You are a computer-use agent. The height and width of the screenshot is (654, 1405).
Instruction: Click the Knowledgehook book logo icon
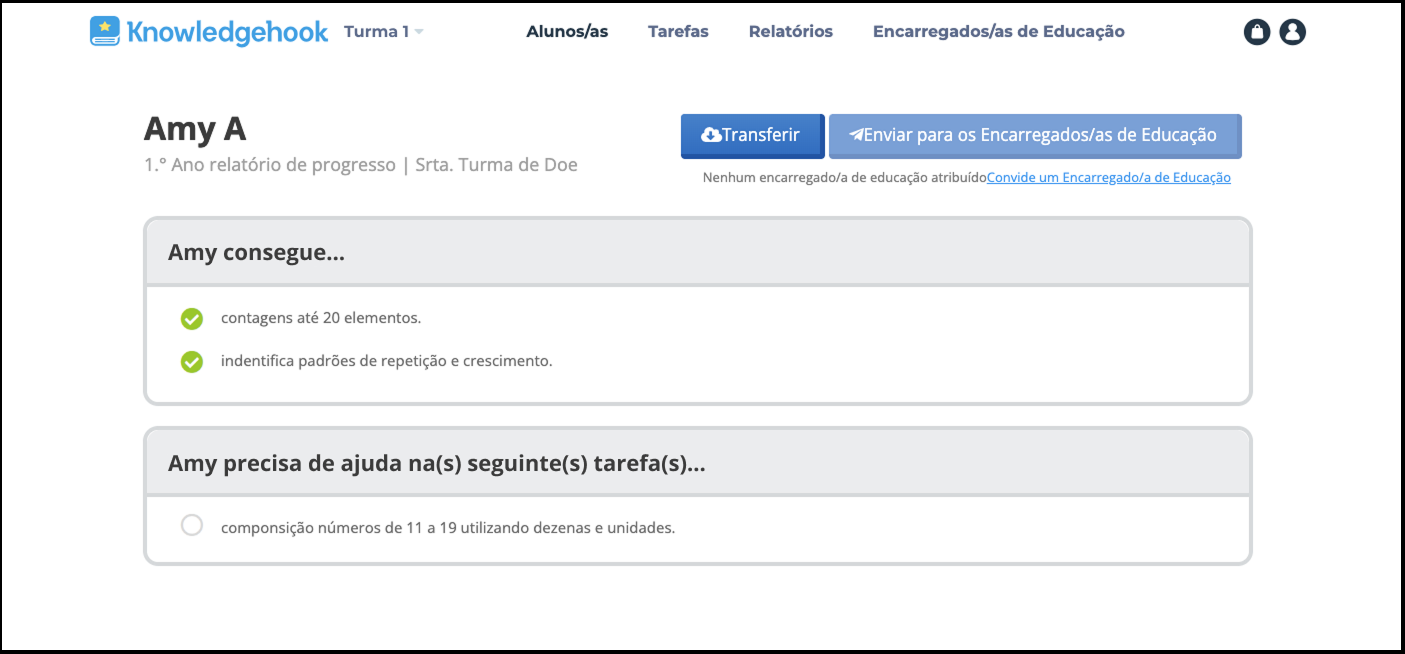pos(104,31)
